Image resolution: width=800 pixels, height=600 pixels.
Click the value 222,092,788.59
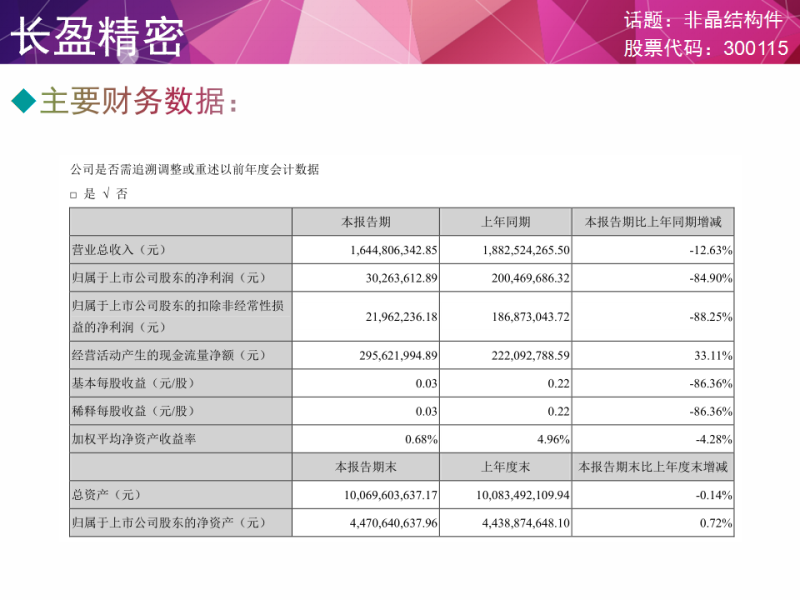point(531,356)
